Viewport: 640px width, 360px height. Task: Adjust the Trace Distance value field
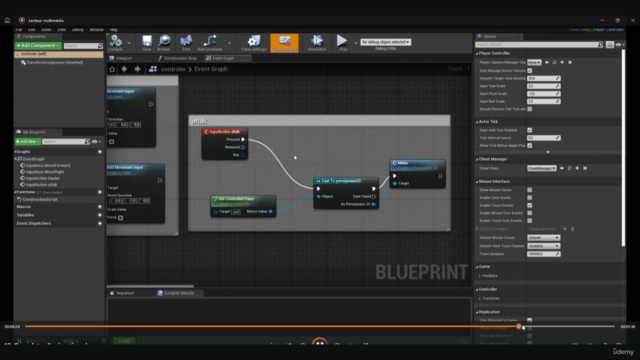click(x=544, y=254)
